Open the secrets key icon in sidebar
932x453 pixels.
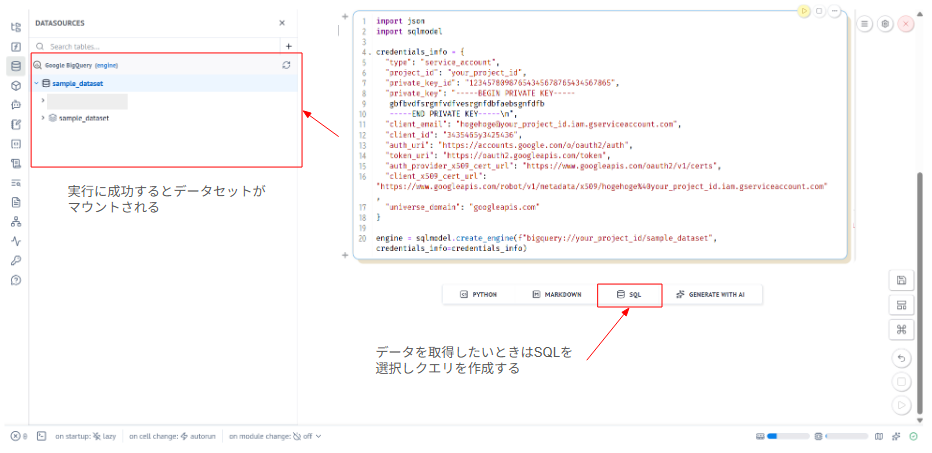pos(15,260)
